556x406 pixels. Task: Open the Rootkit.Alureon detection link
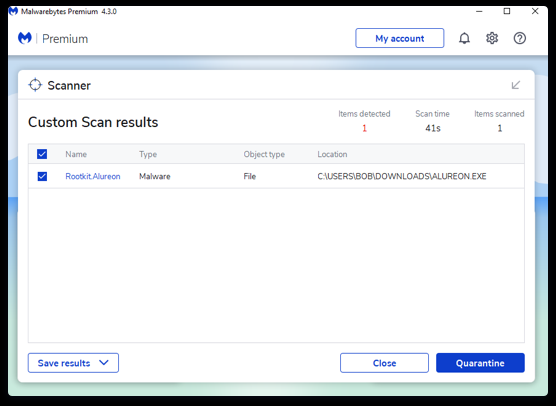tap(93, 176)
